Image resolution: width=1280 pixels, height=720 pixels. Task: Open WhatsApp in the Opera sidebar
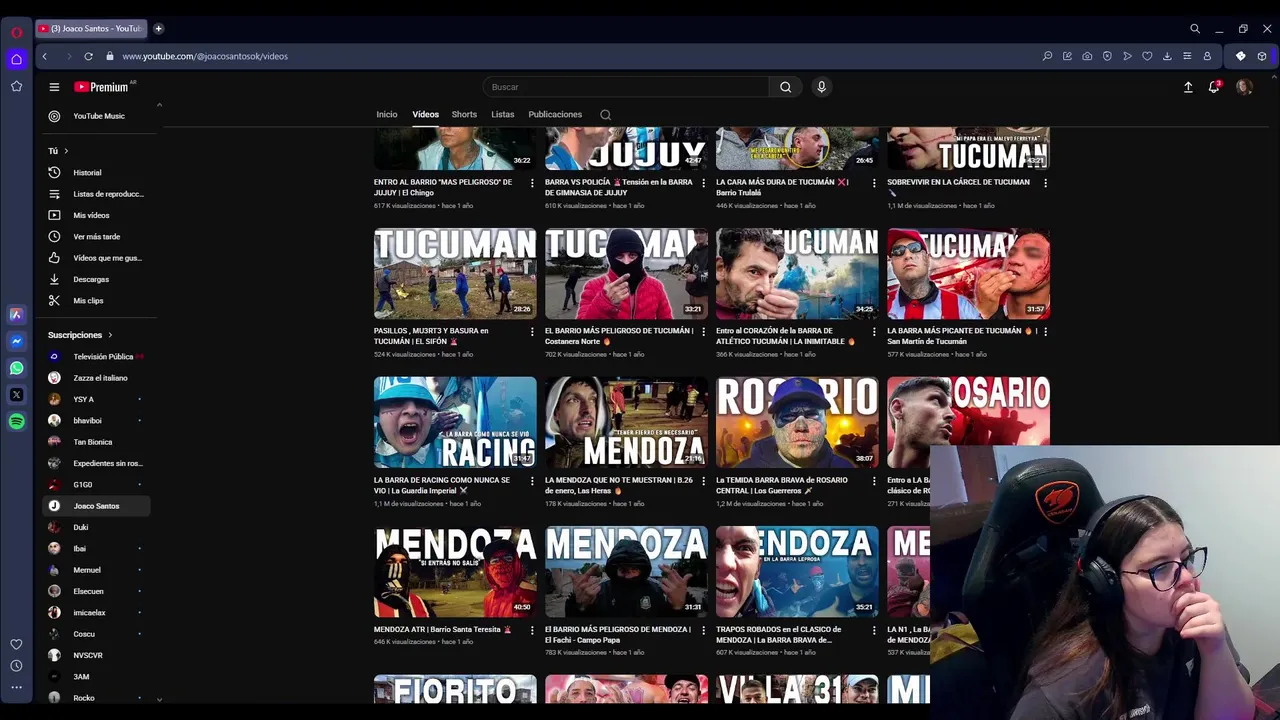click(16, 368)
